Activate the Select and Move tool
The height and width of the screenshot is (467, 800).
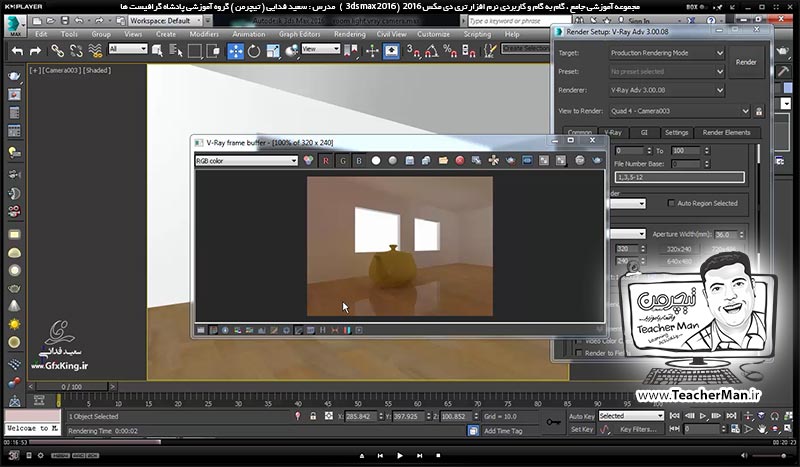[x=235, y=51]
